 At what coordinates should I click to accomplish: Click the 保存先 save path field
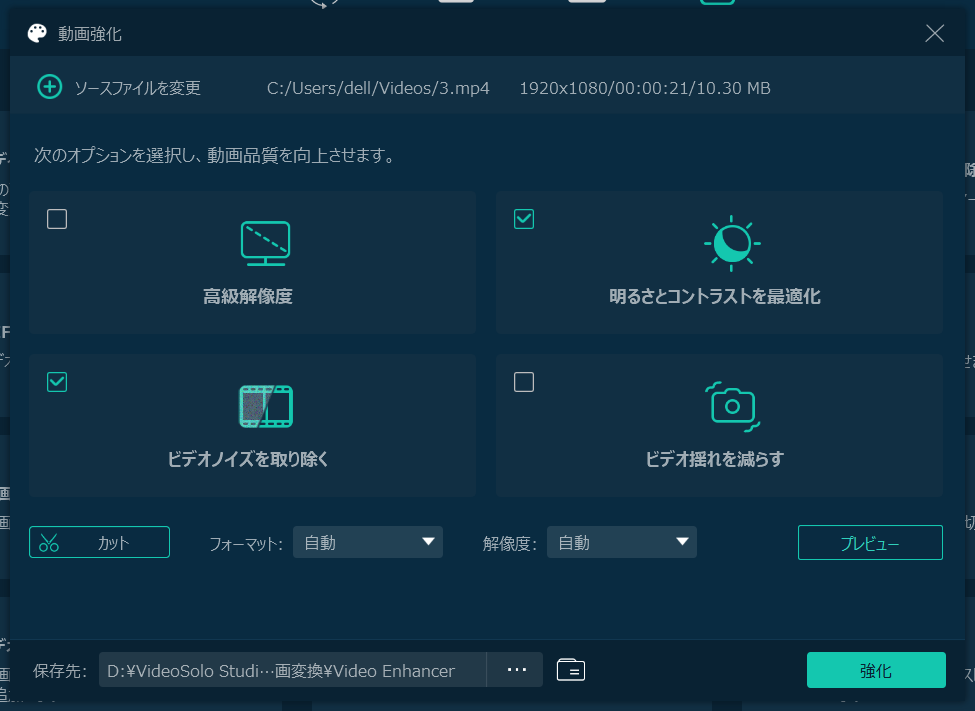click(290, 670)
